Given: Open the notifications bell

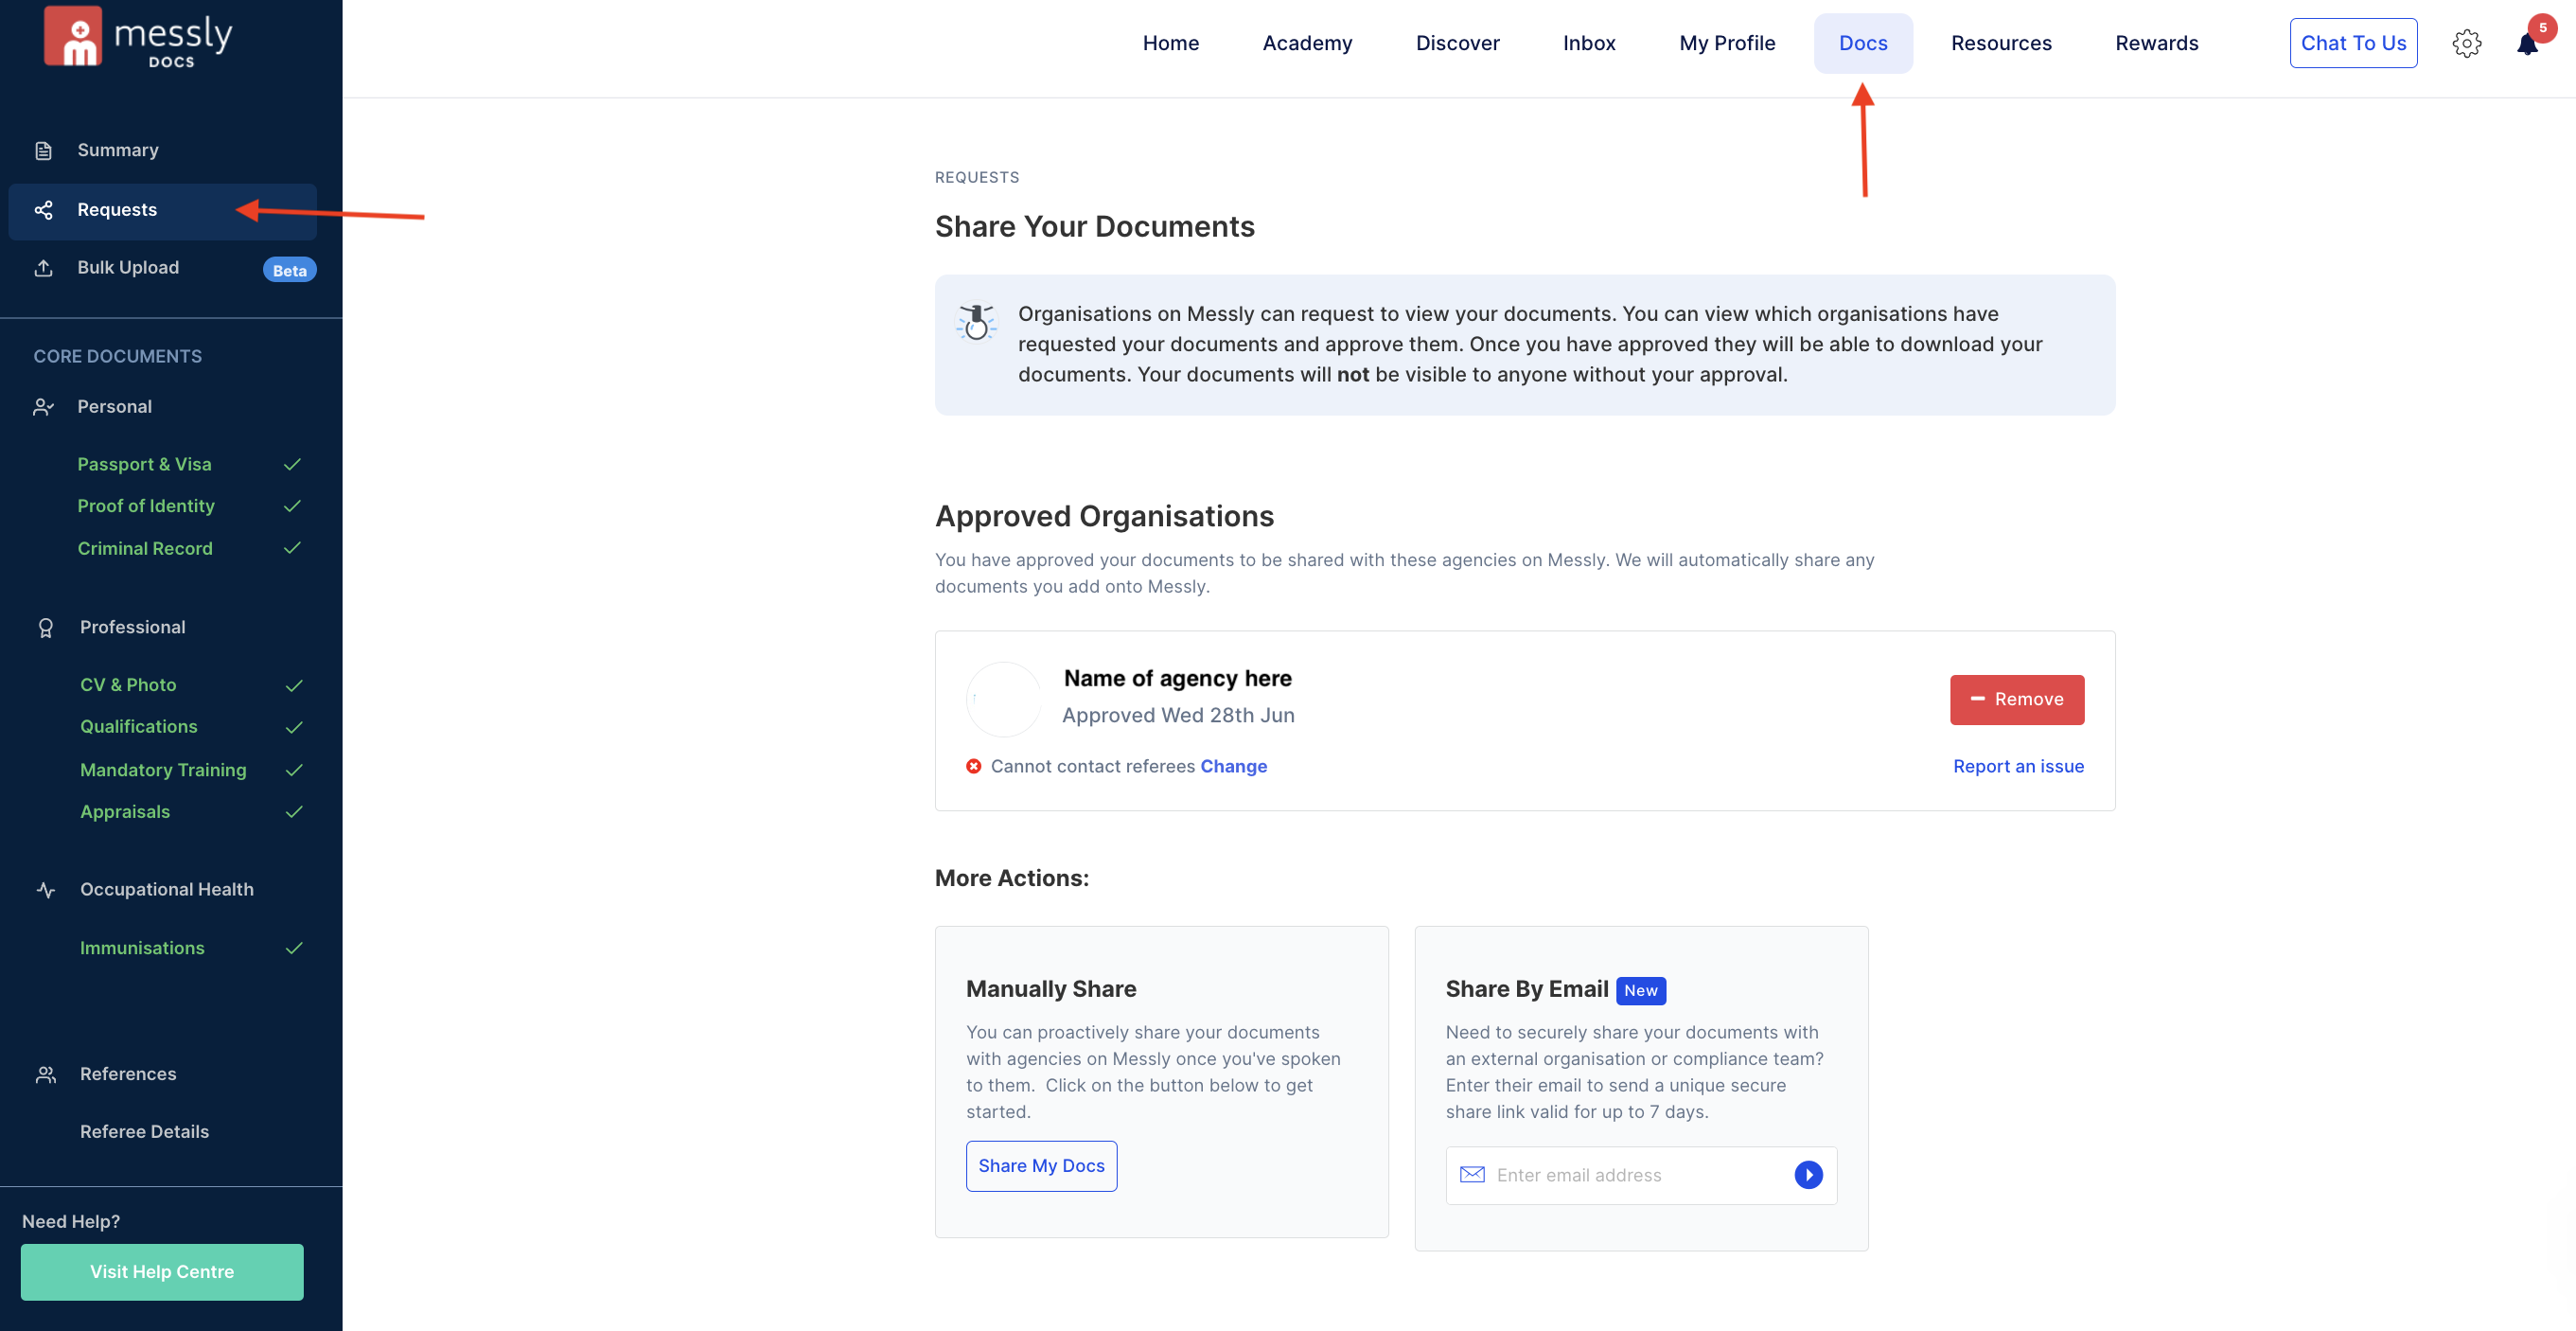Looking at the screenshot, I should 2528,43.
